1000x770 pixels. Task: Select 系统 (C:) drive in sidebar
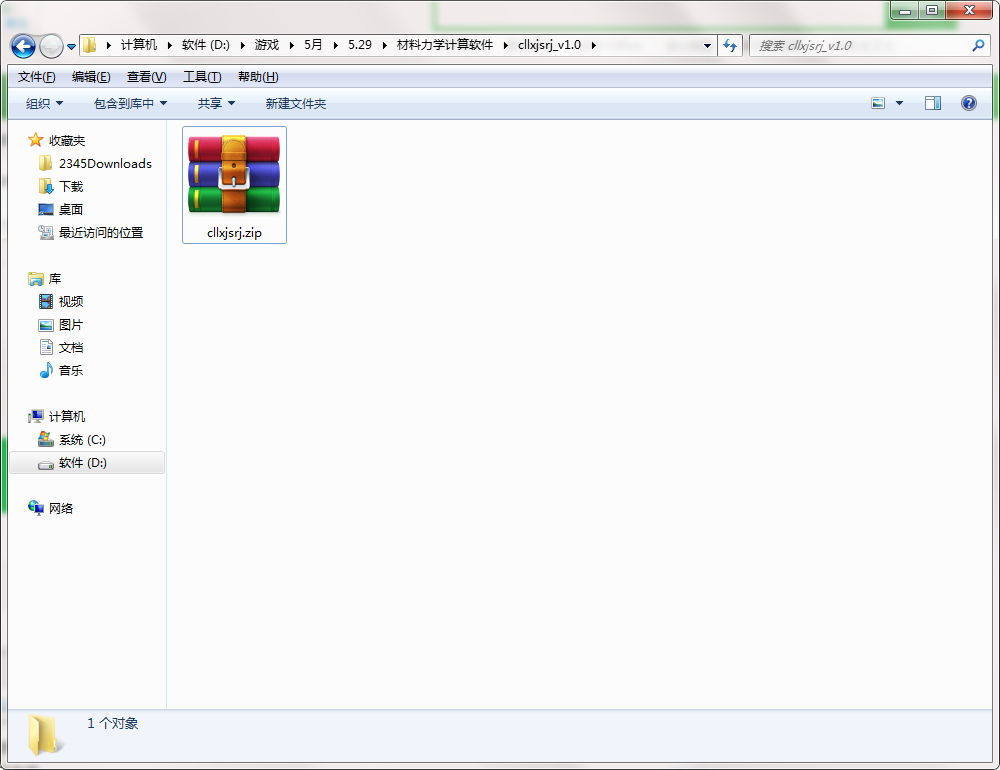[81, 440]
